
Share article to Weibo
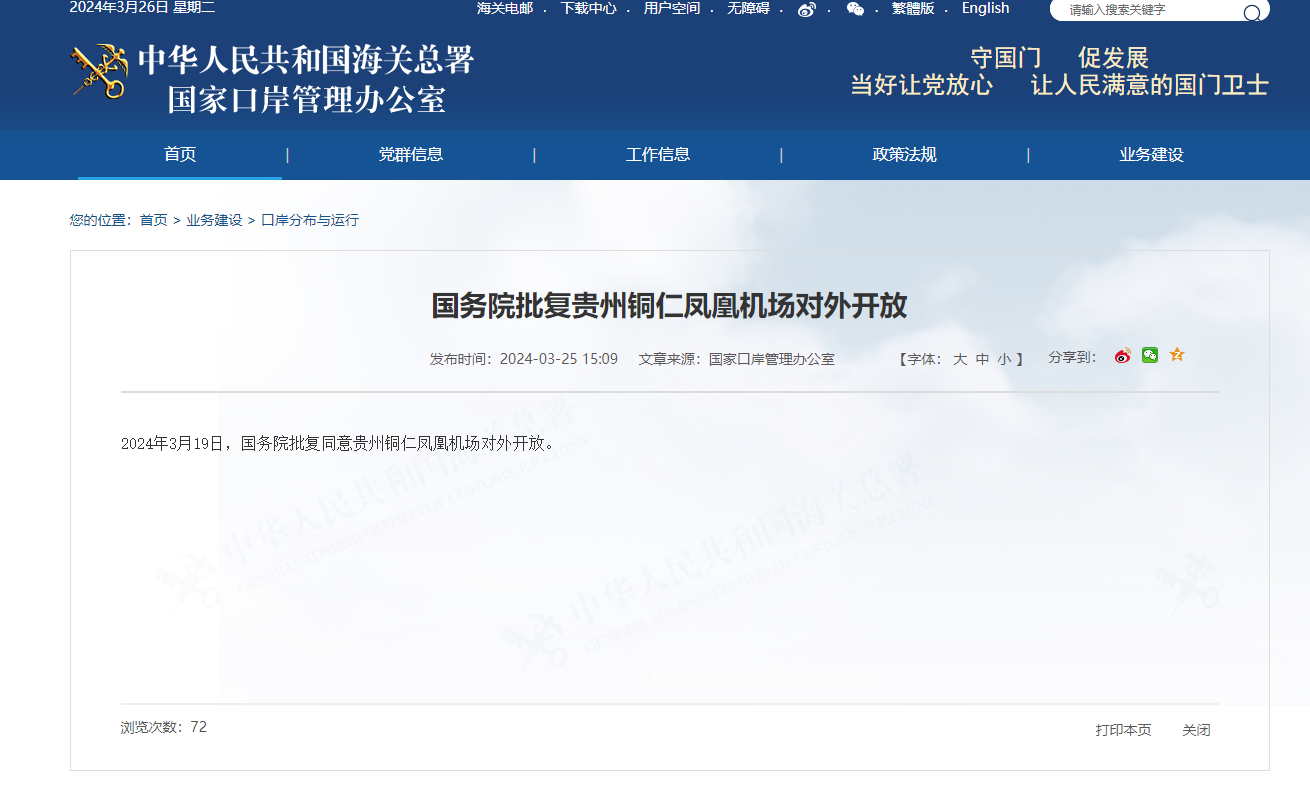(x=1123, y=356)
